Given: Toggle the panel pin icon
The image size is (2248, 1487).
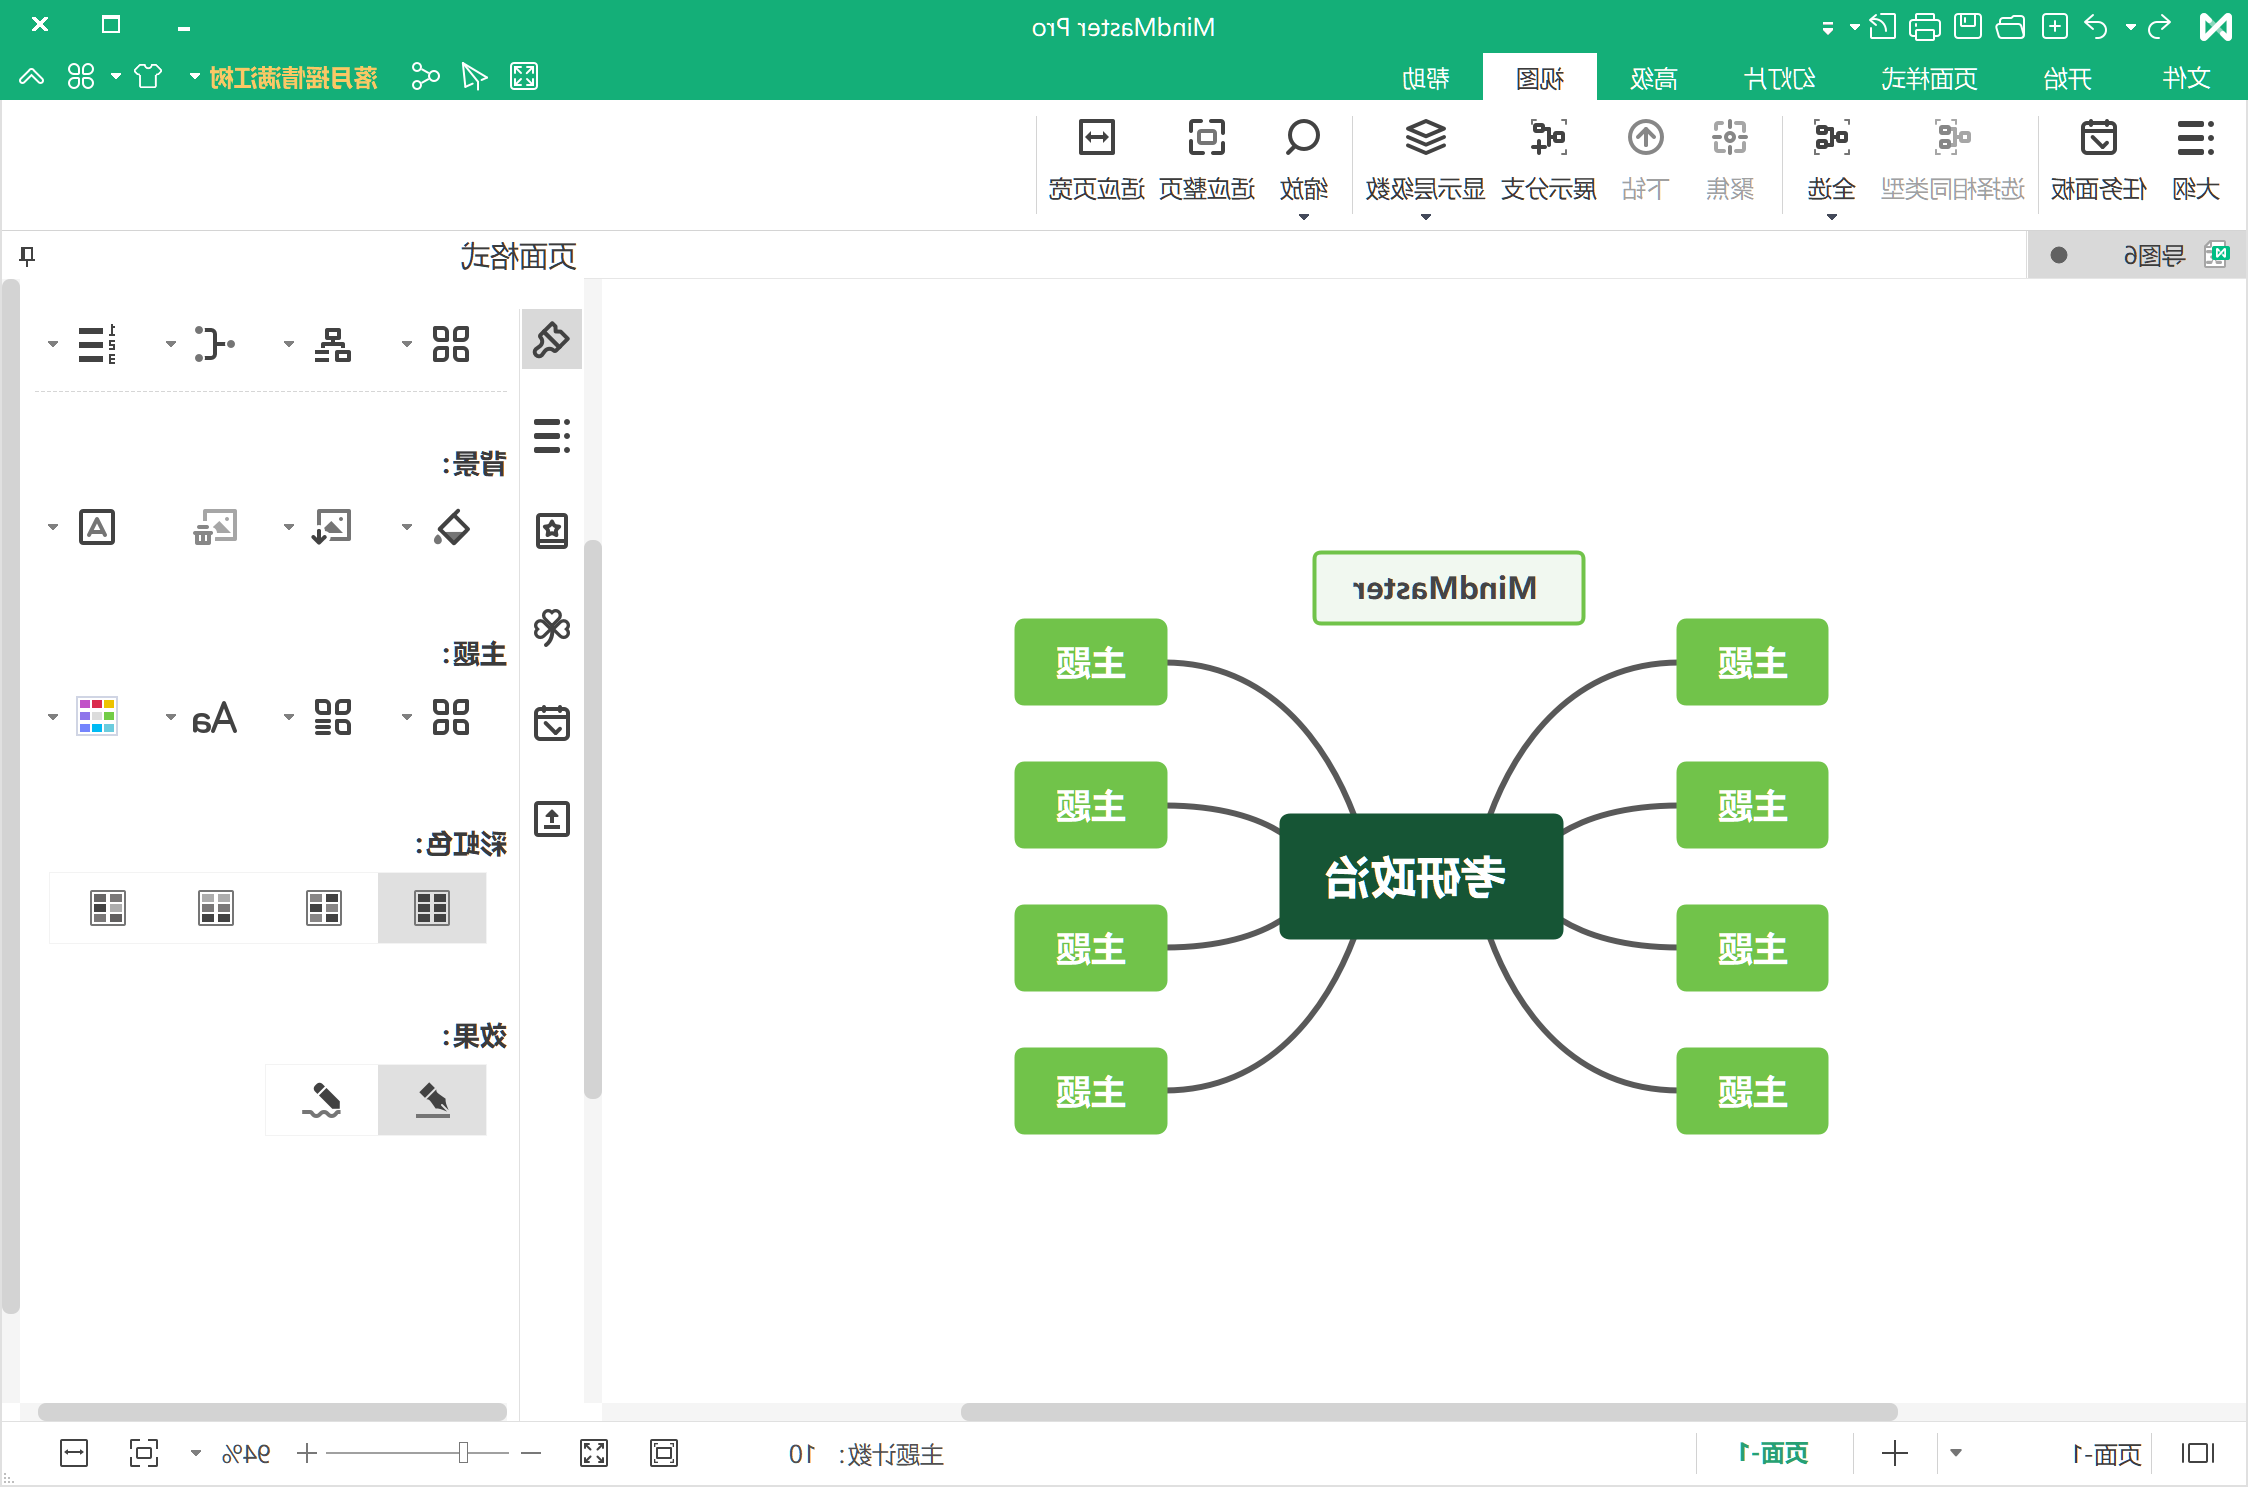Looking at the screenshot, I should click(27, 256).
